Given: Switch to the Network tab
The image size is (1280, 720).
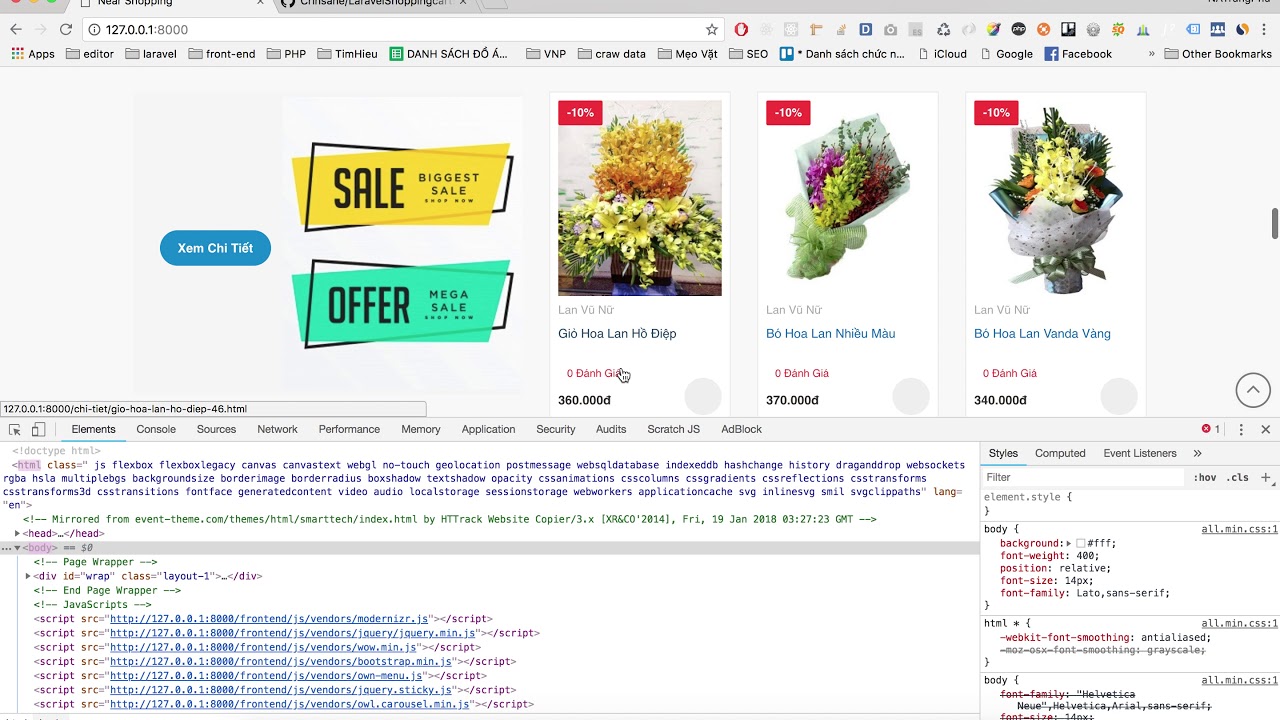Looking at the screenshot, I should click(x=277, y=429).
